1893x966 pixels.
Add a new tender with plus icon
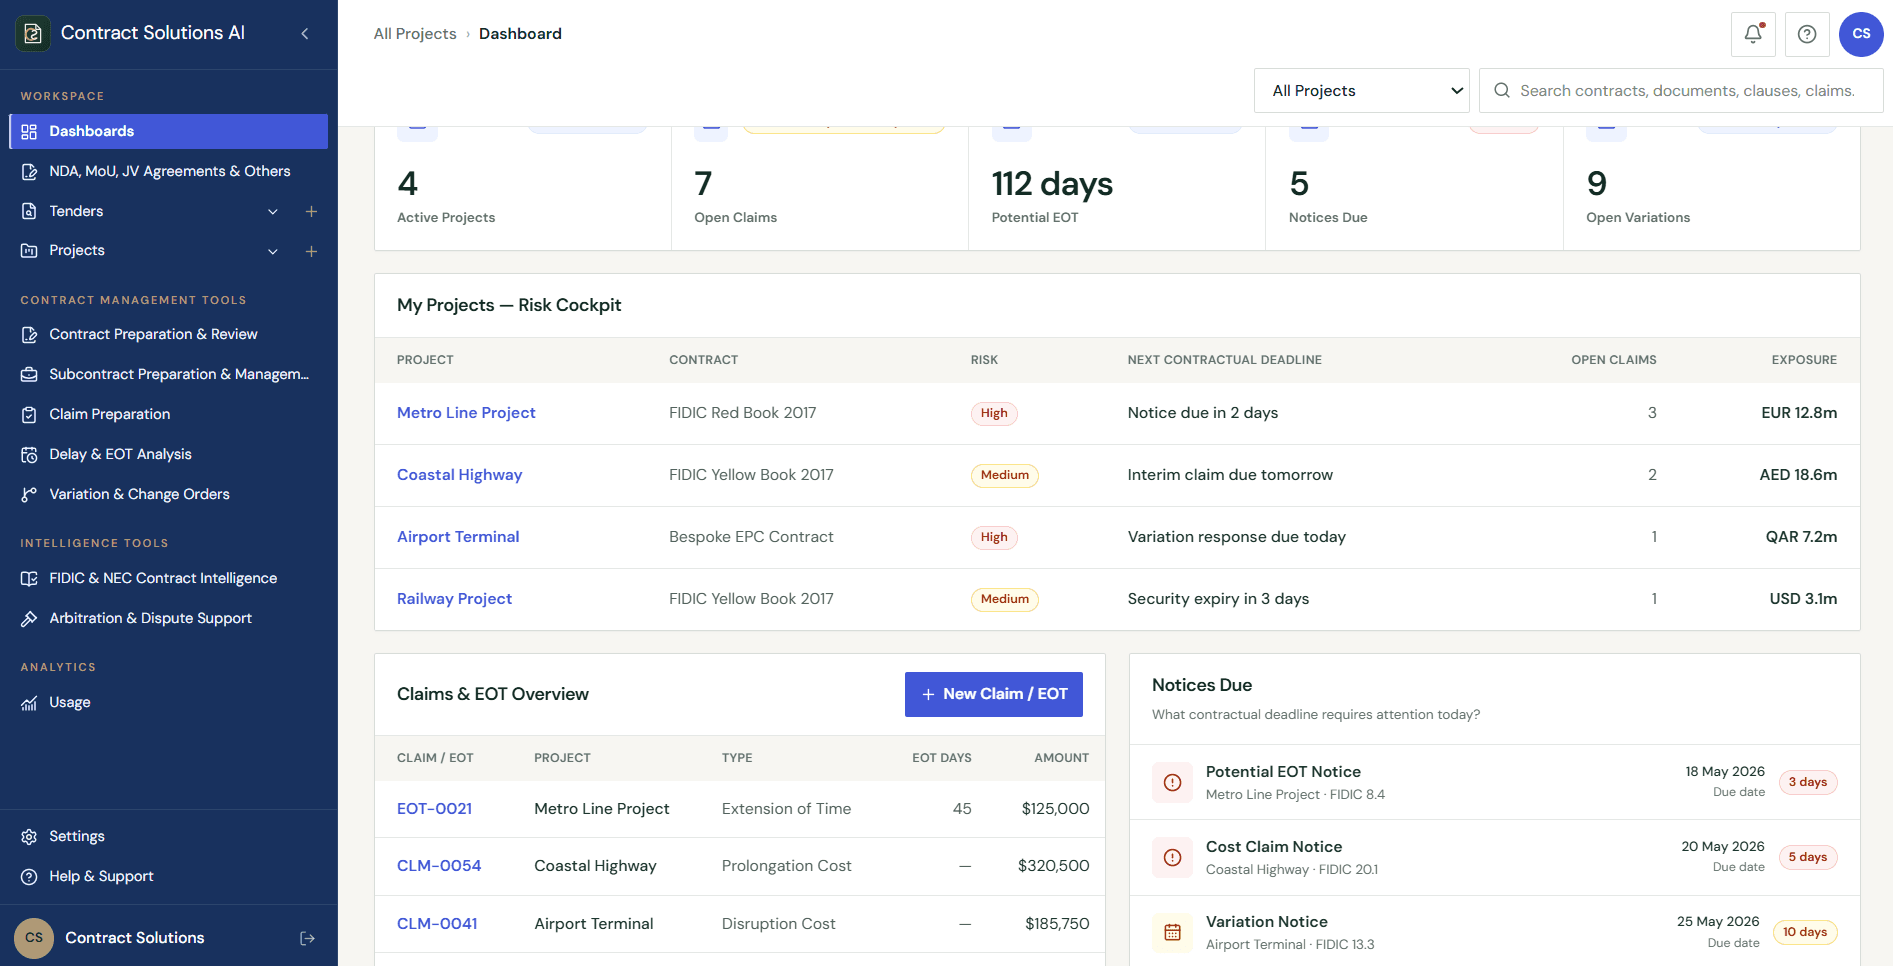pos(311,212)
